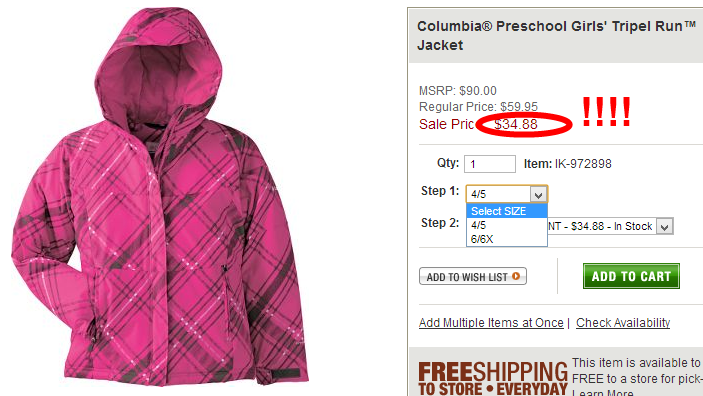Click the Step 2 dropdown arrow
The image size is (703, 396).
[665, 226]
